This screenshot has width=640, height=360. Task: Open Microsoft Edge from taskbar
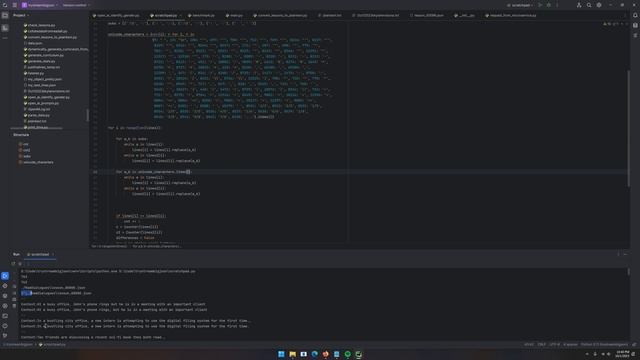(314, 354)
